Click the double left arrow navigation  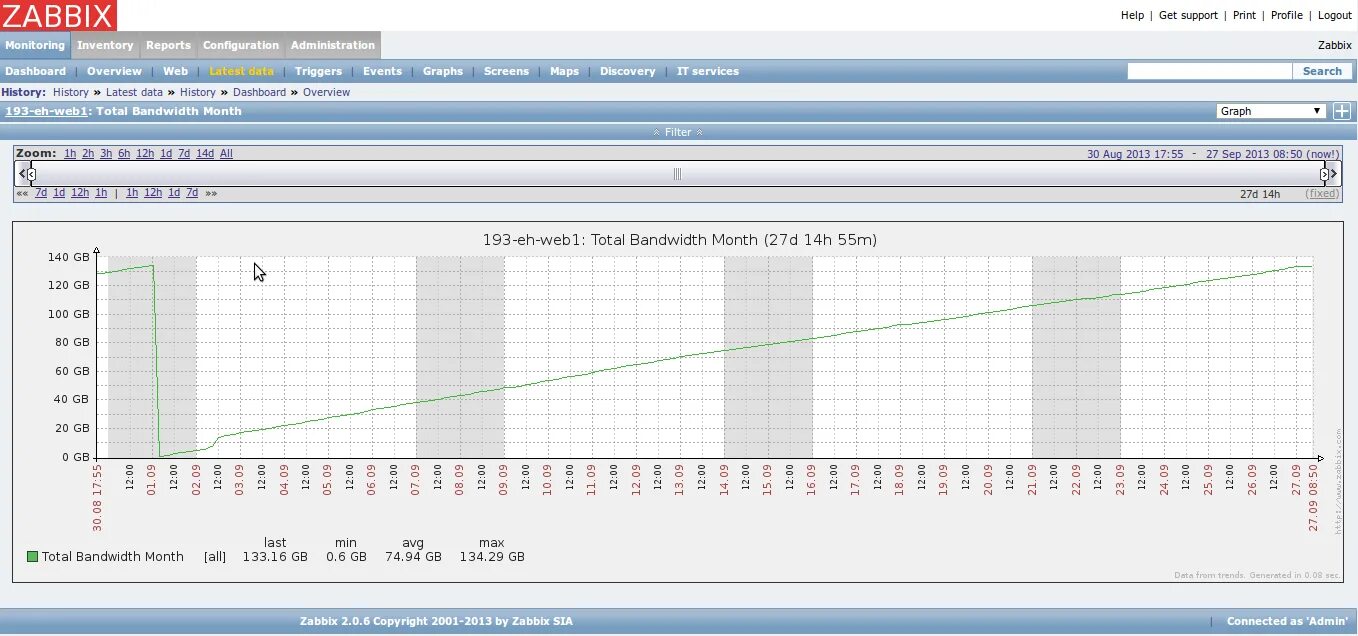(x=22, y=193)
